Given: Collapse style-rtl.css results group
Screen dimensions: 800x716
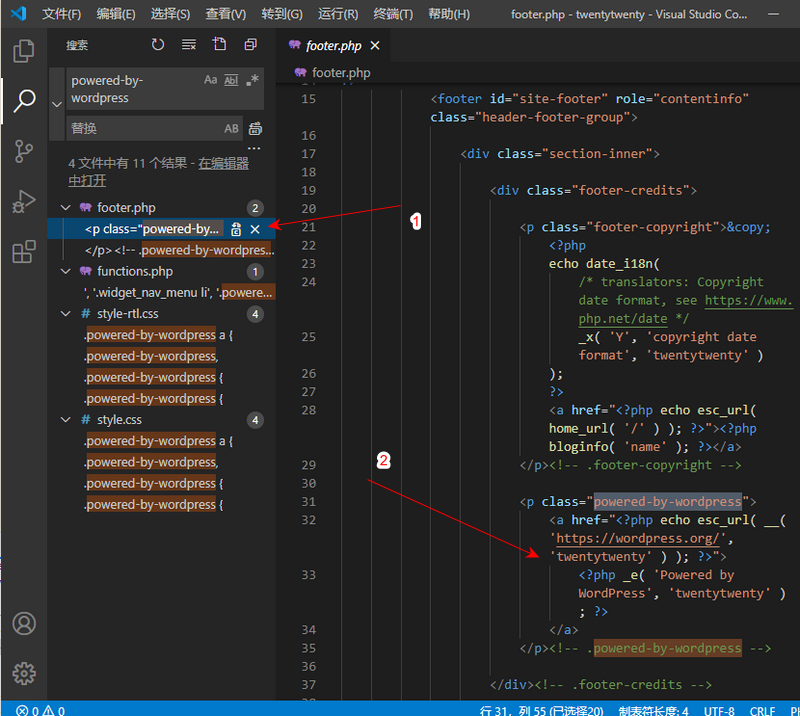Looking at the screenshot, I should [66, 314].
